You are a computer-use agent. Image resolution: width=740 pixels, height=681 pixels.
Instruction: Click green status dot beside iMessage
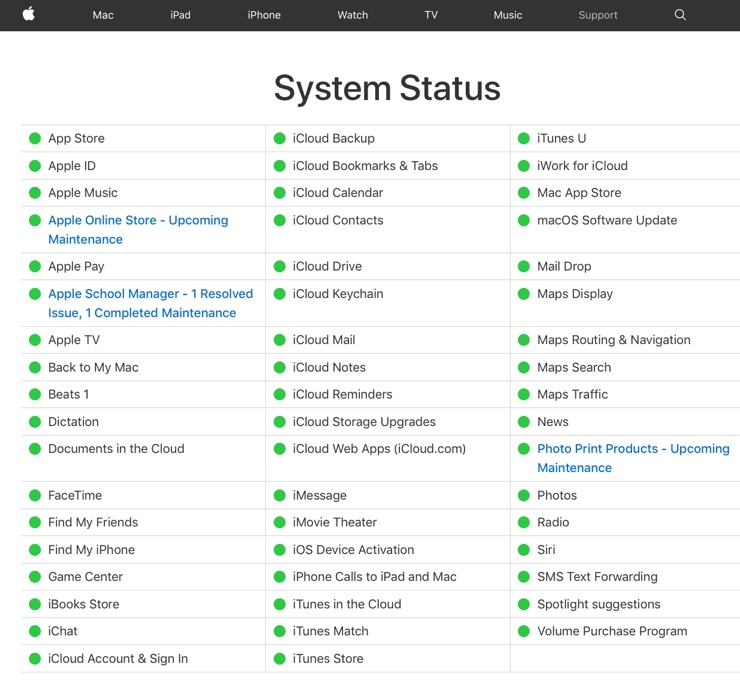pyautogui.click(x=280, y=495)
